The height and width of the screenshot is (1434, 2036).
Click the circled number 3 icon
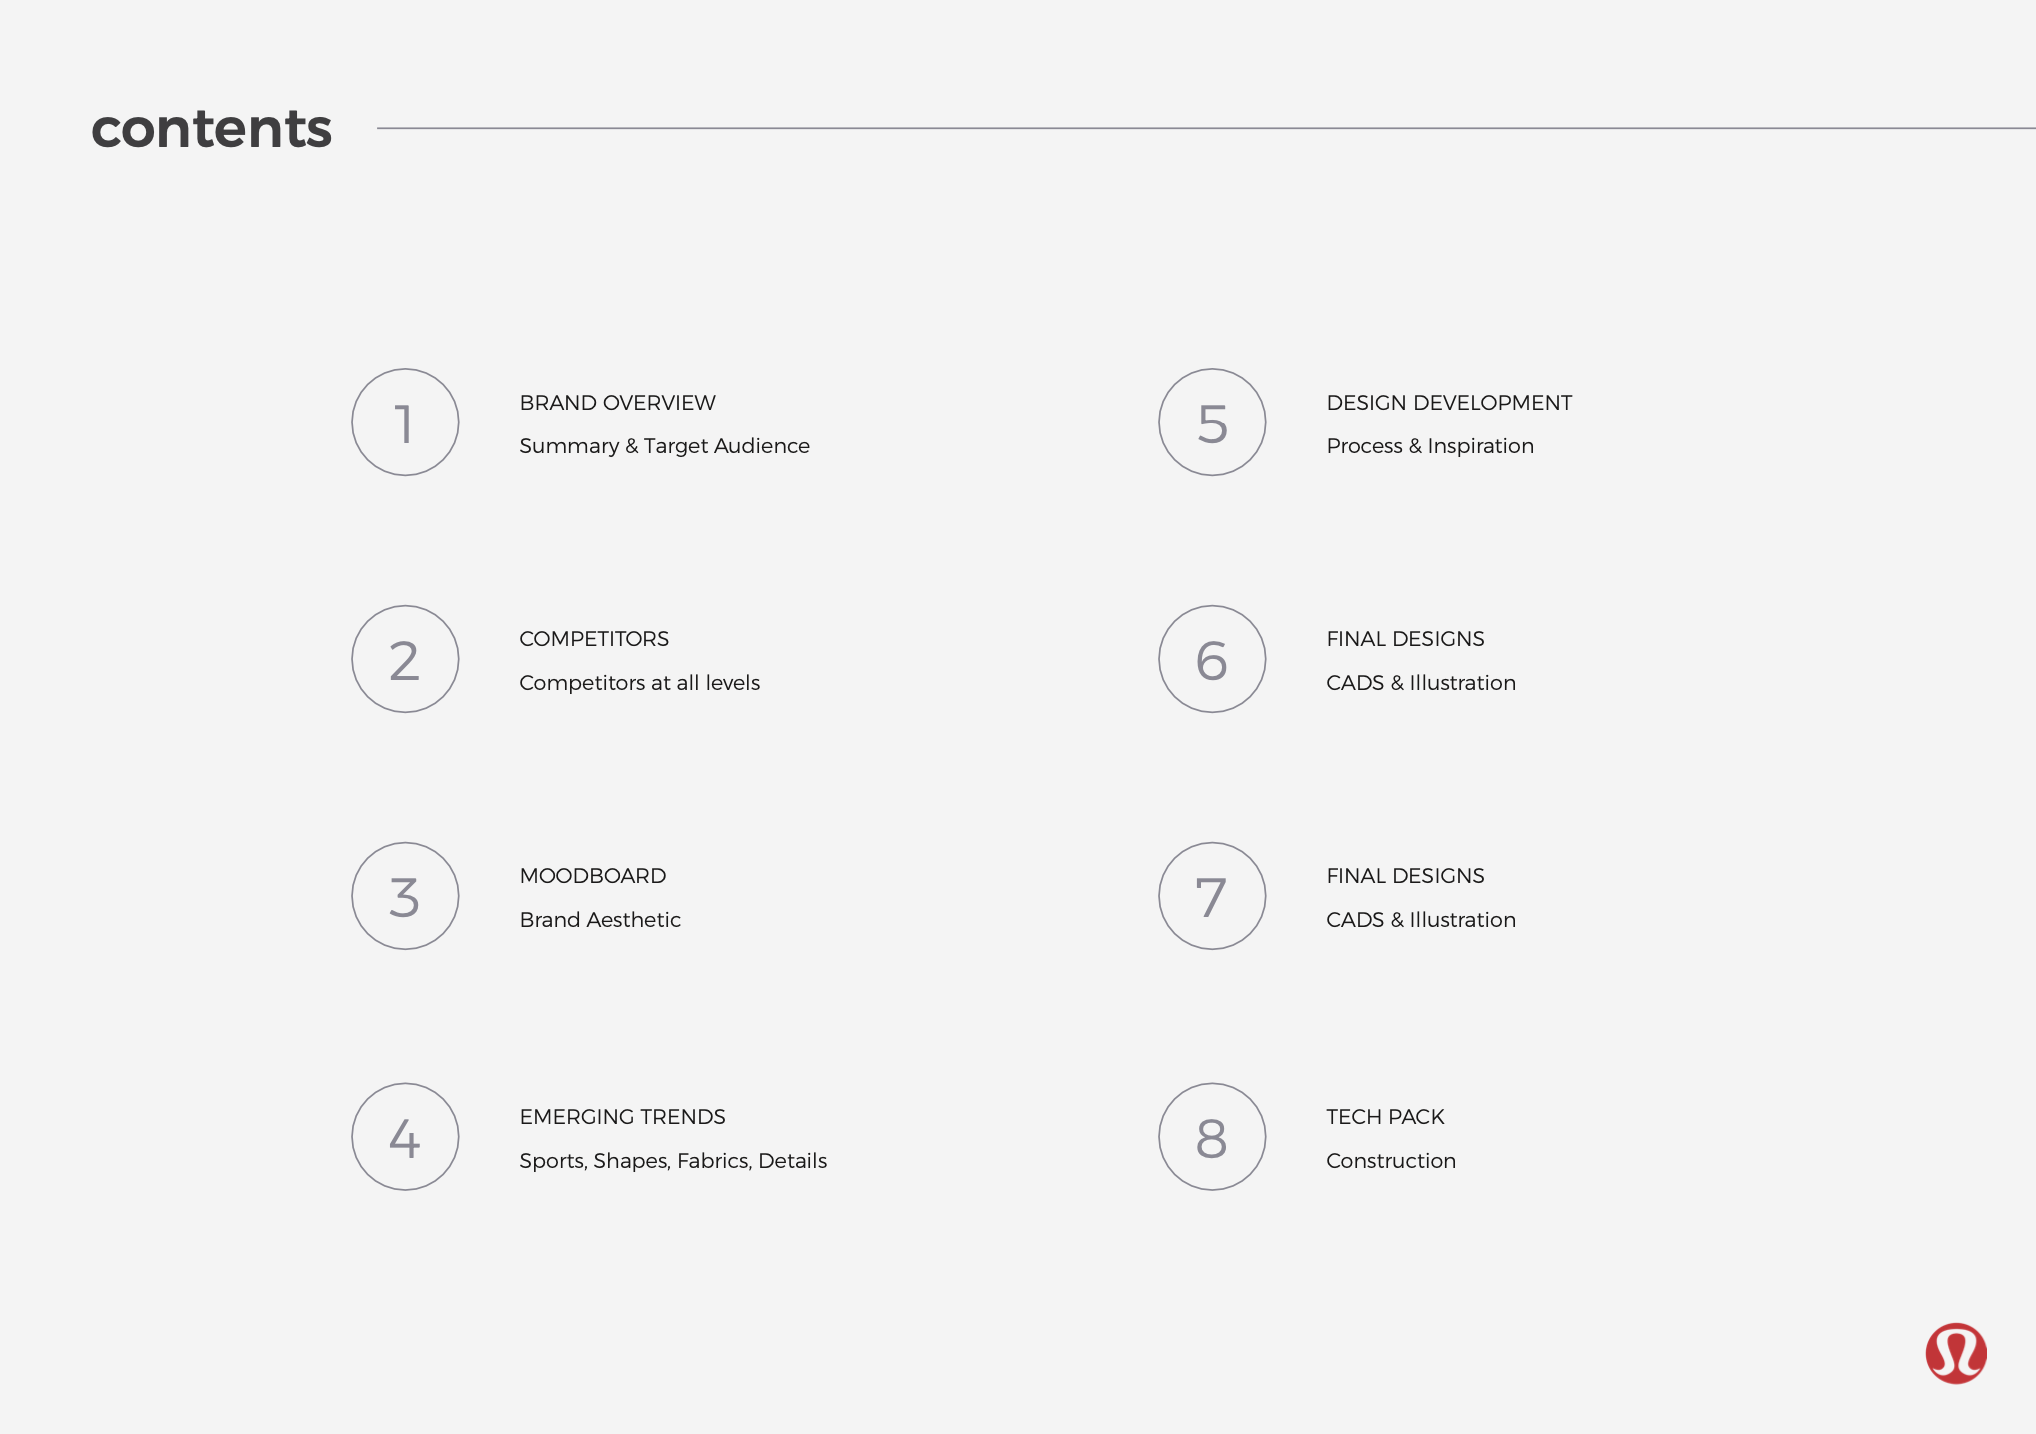point(405,896)
